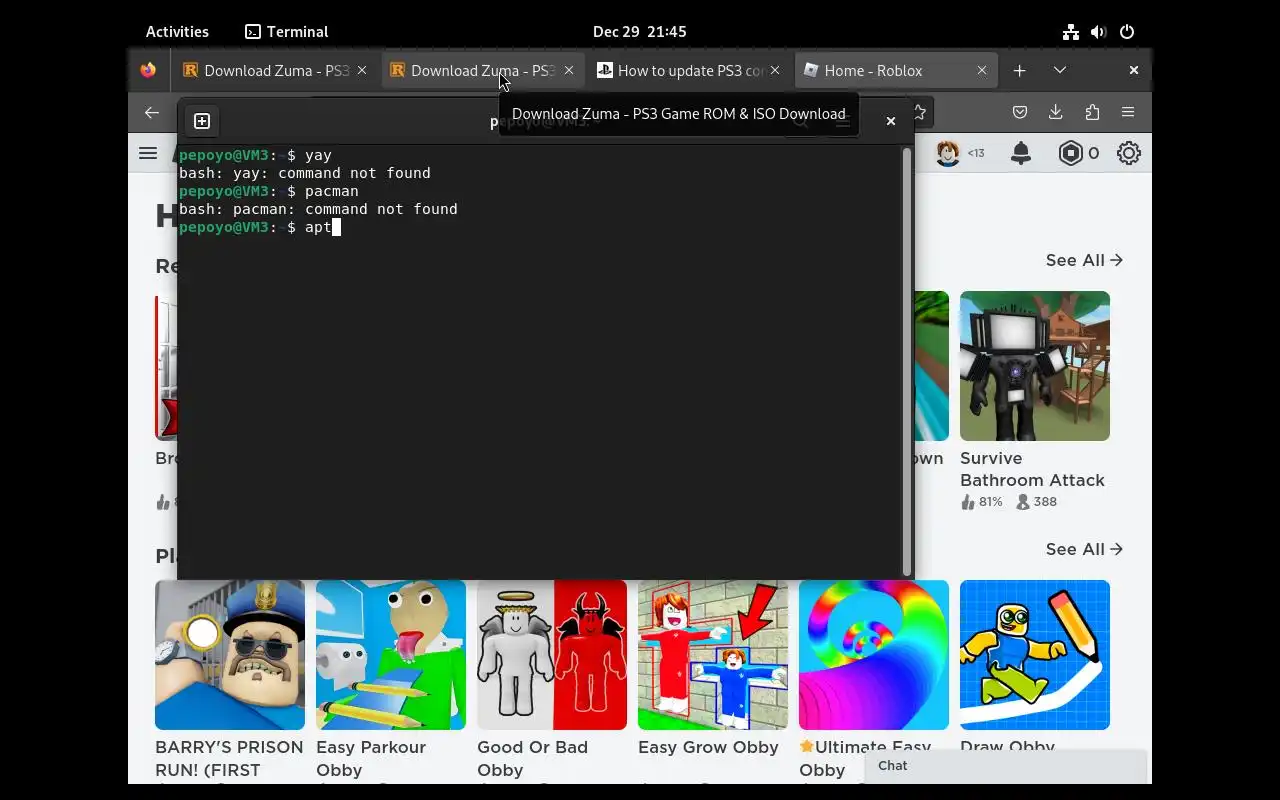
Task: Click 'pacman' command in terminal
Action: (x=332, y=191)
